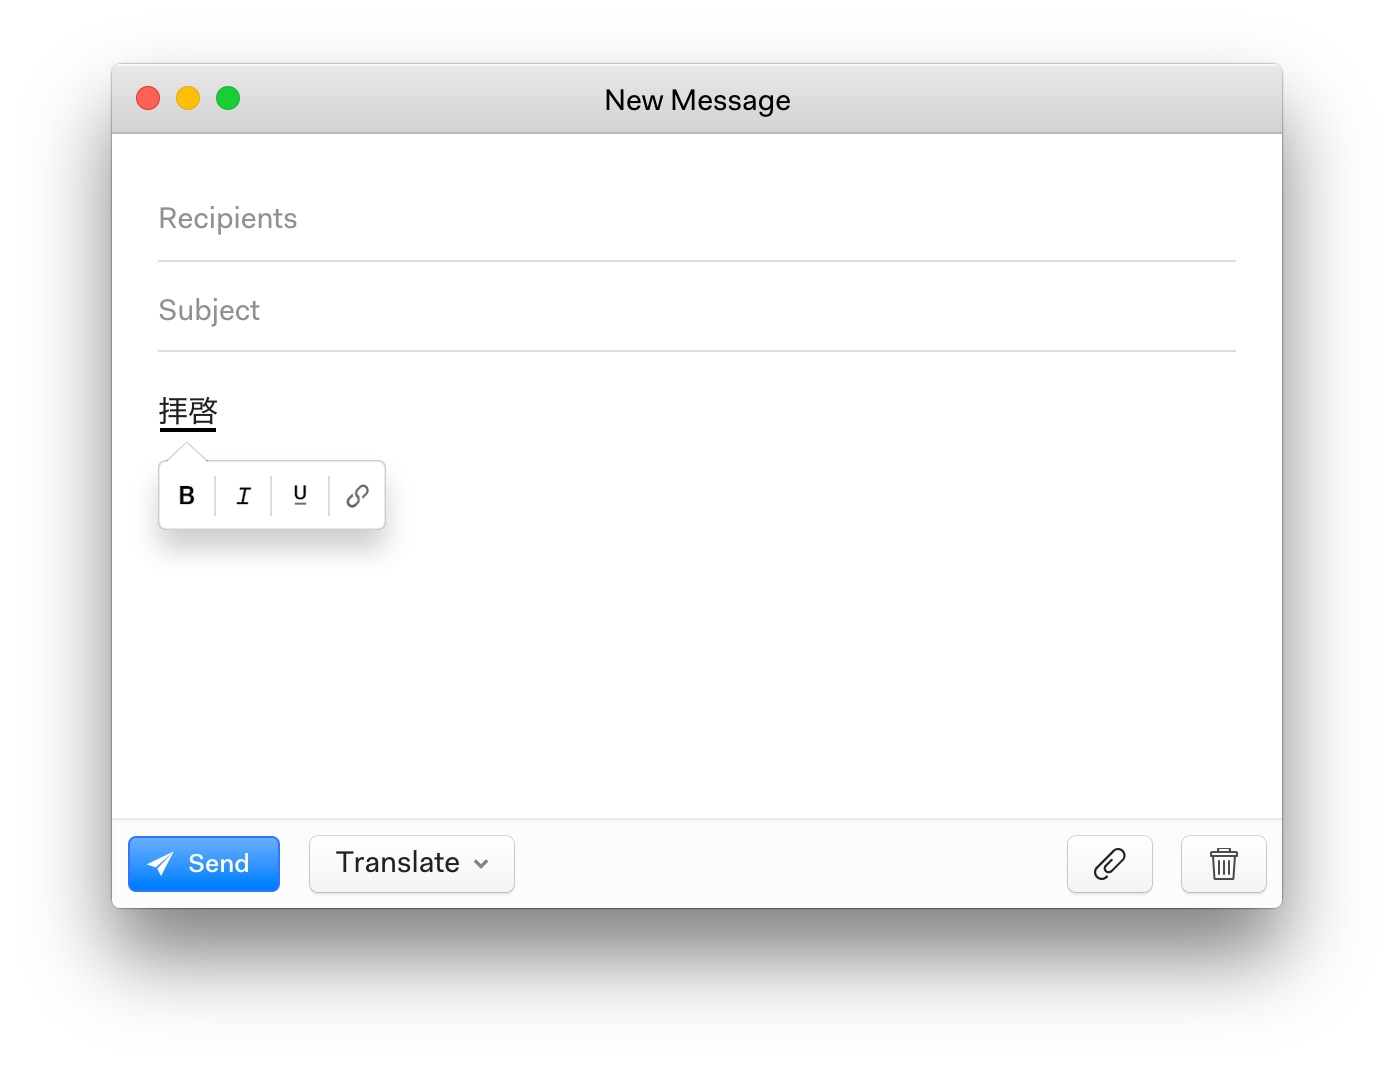Screen dimensions: 1394x1068
Task: Click into the Recipients field
Action: pyautogui.click(x=697, y=219)
